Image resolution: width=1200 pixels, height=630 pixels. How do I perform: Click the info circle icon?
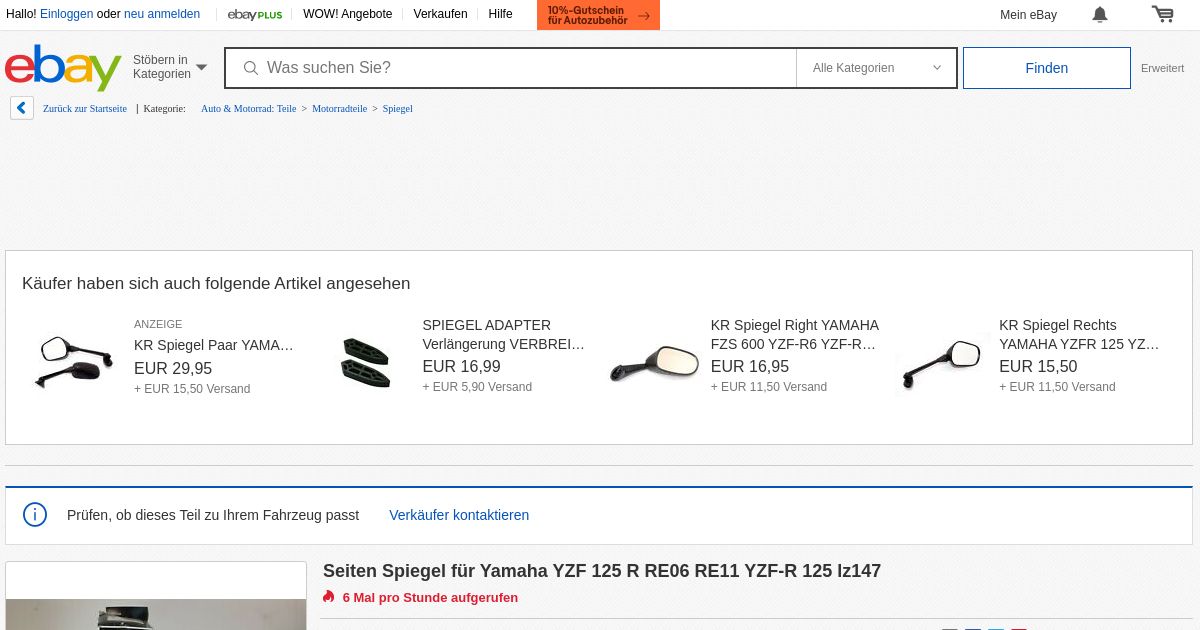[x=35, y=515]
